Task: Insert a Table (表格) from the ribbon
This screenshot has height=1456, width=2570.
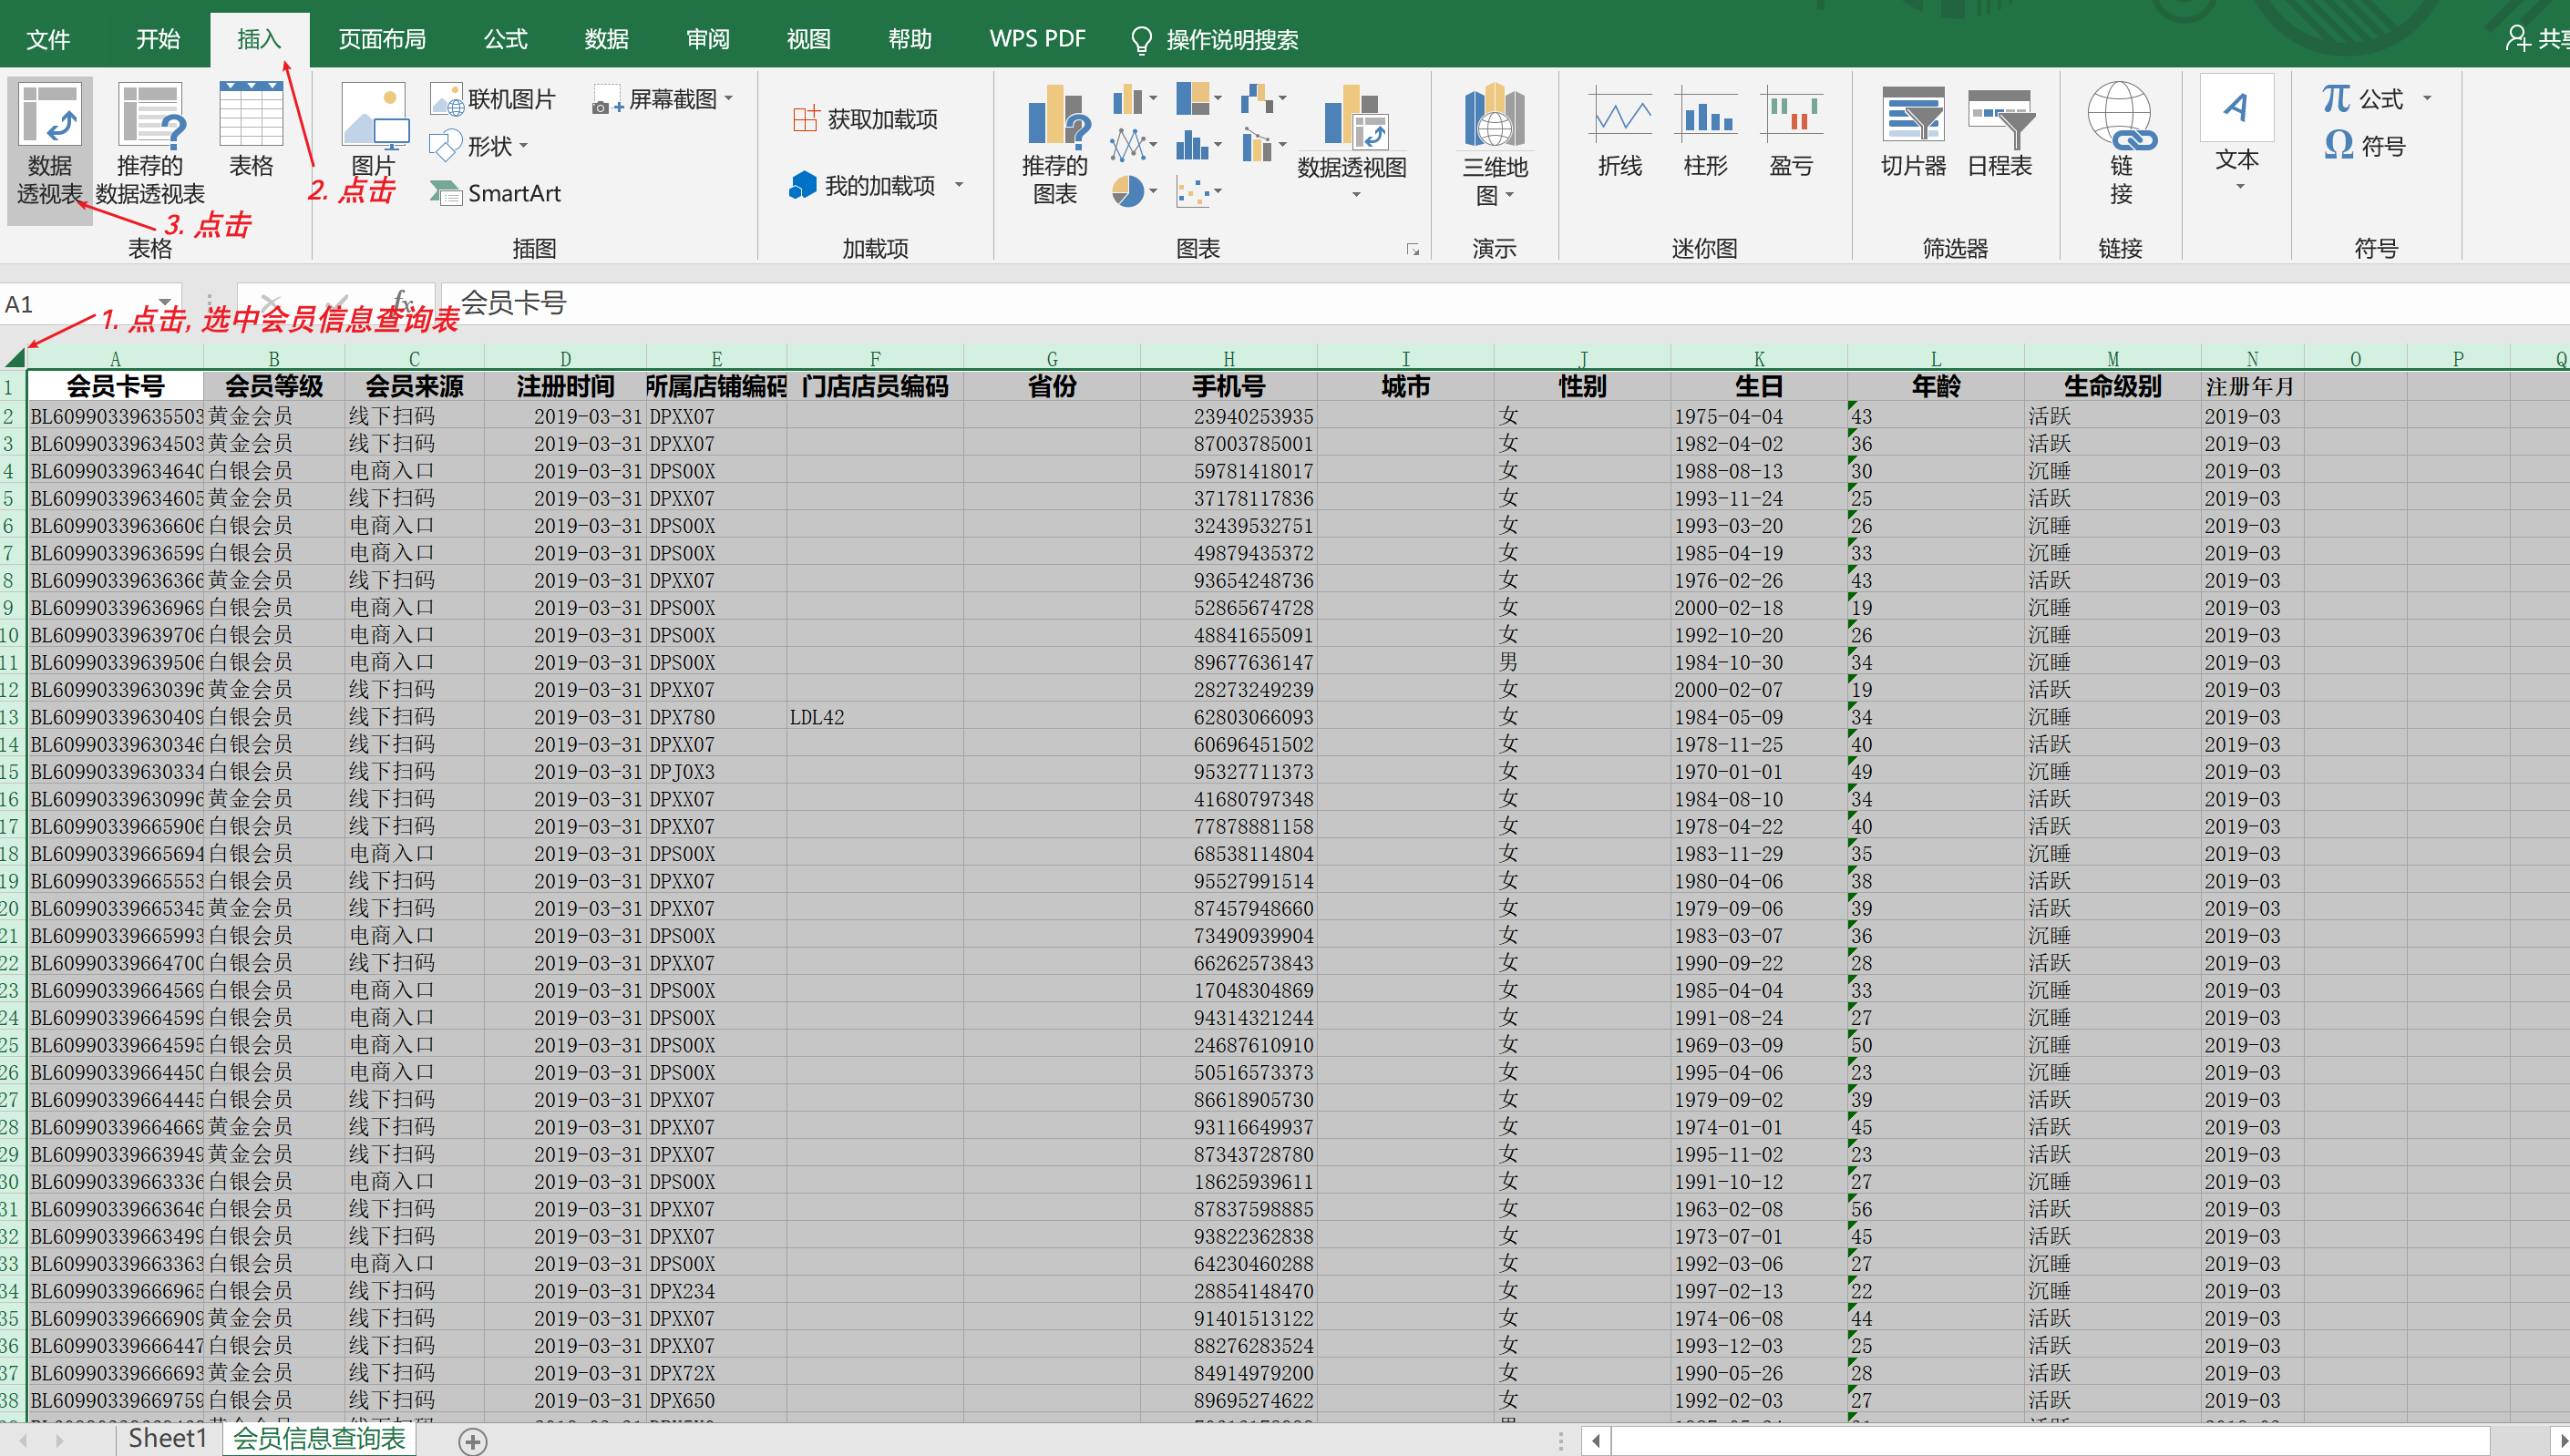Action: pos(250,117)
